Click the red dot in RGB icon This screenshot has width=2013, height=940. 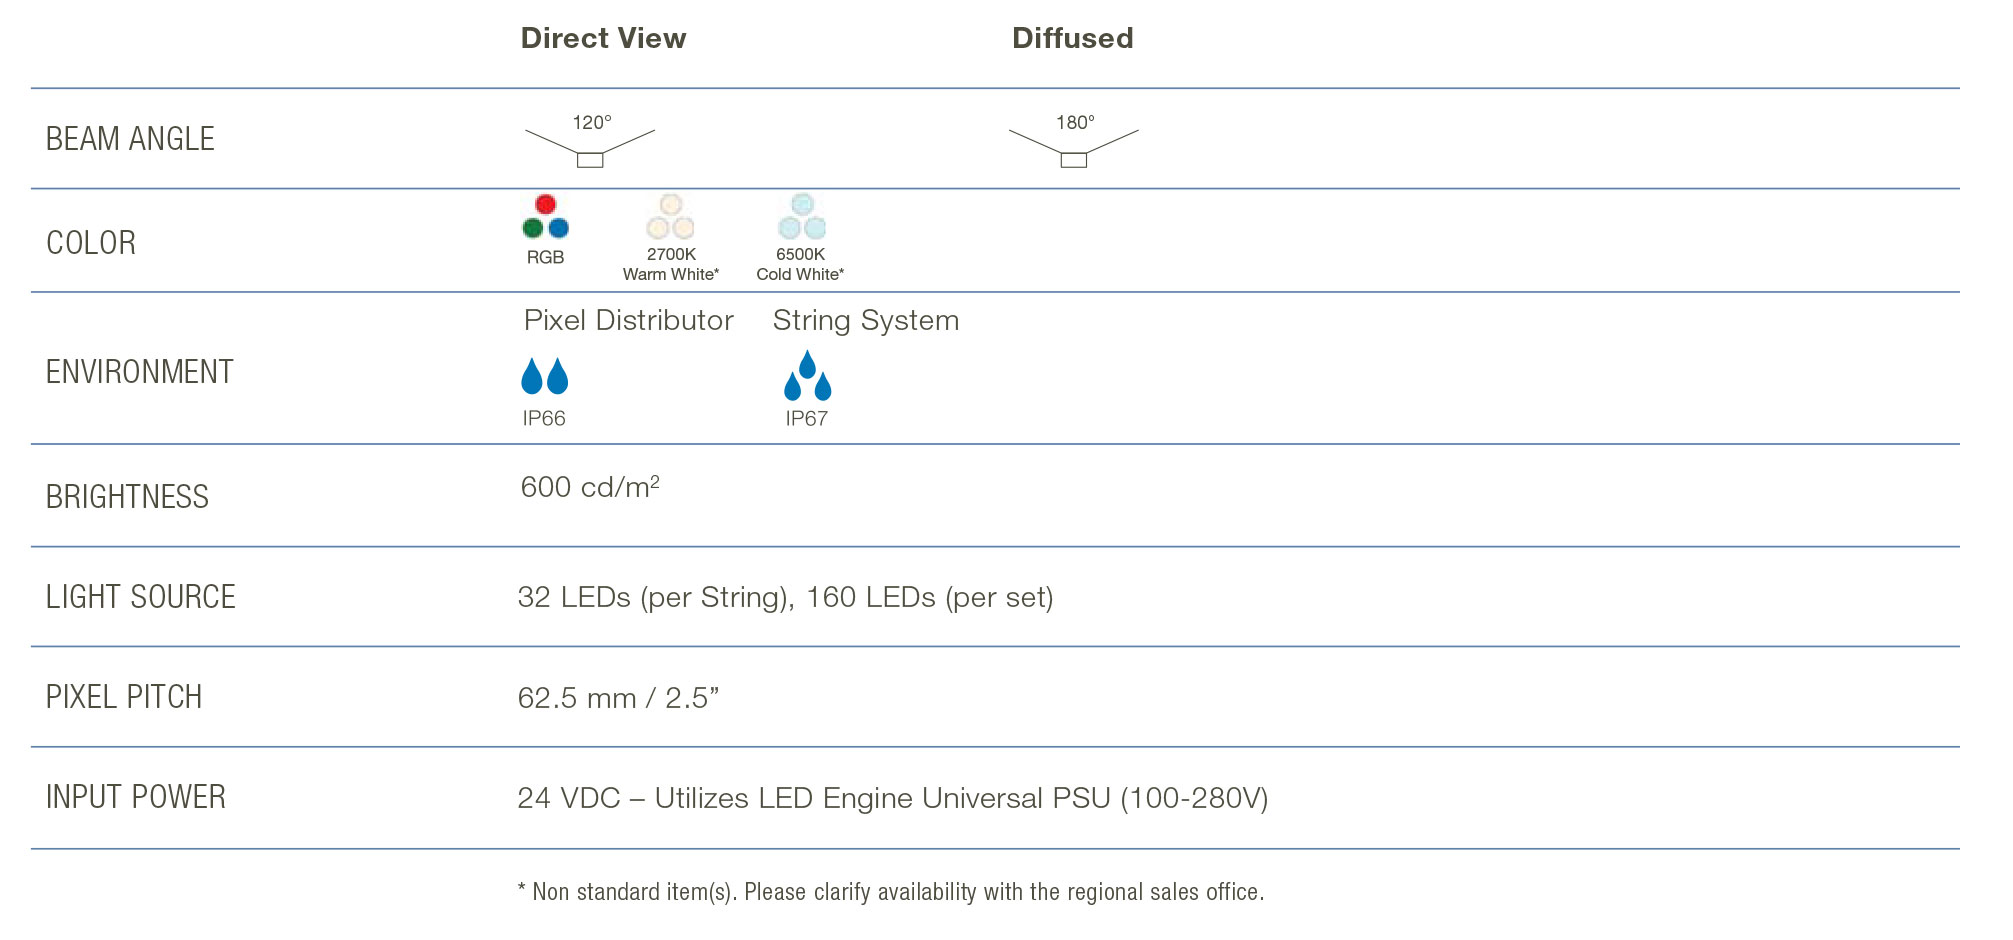click(x=545, y=205)
